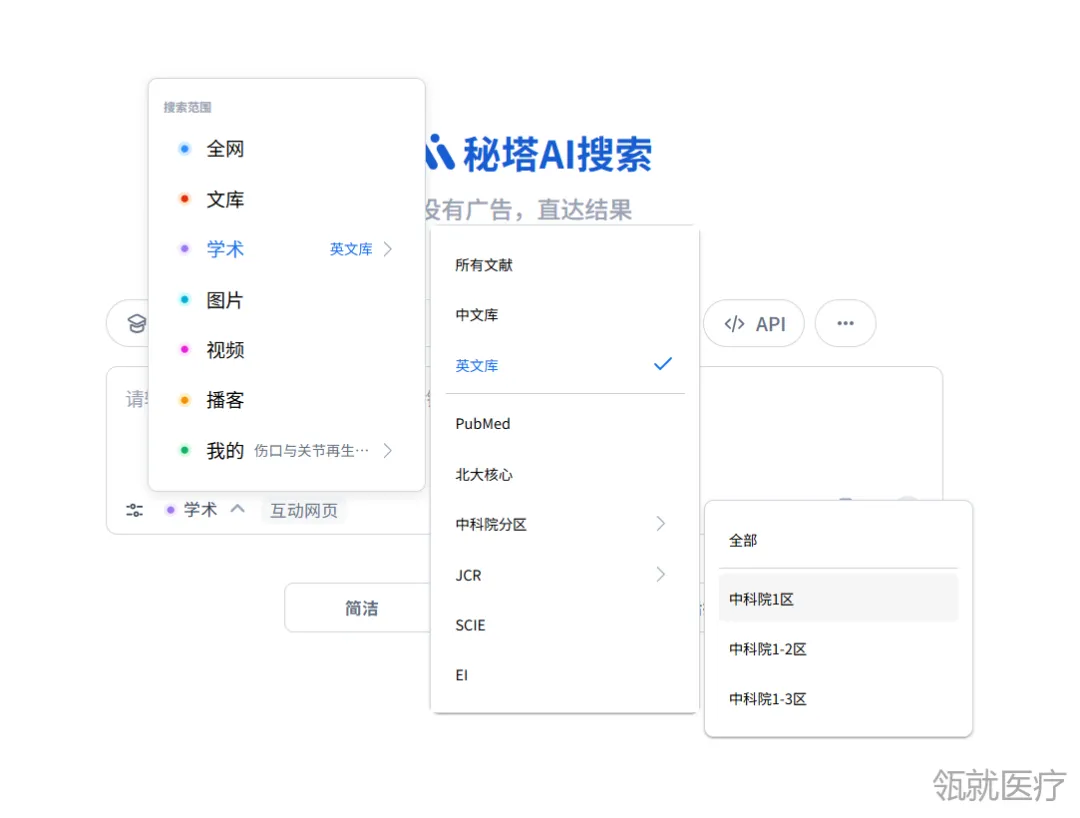Screen dimensions: 1080x818
Task: Click orange dot icon beside 播客
Action: tap(185, 400)
